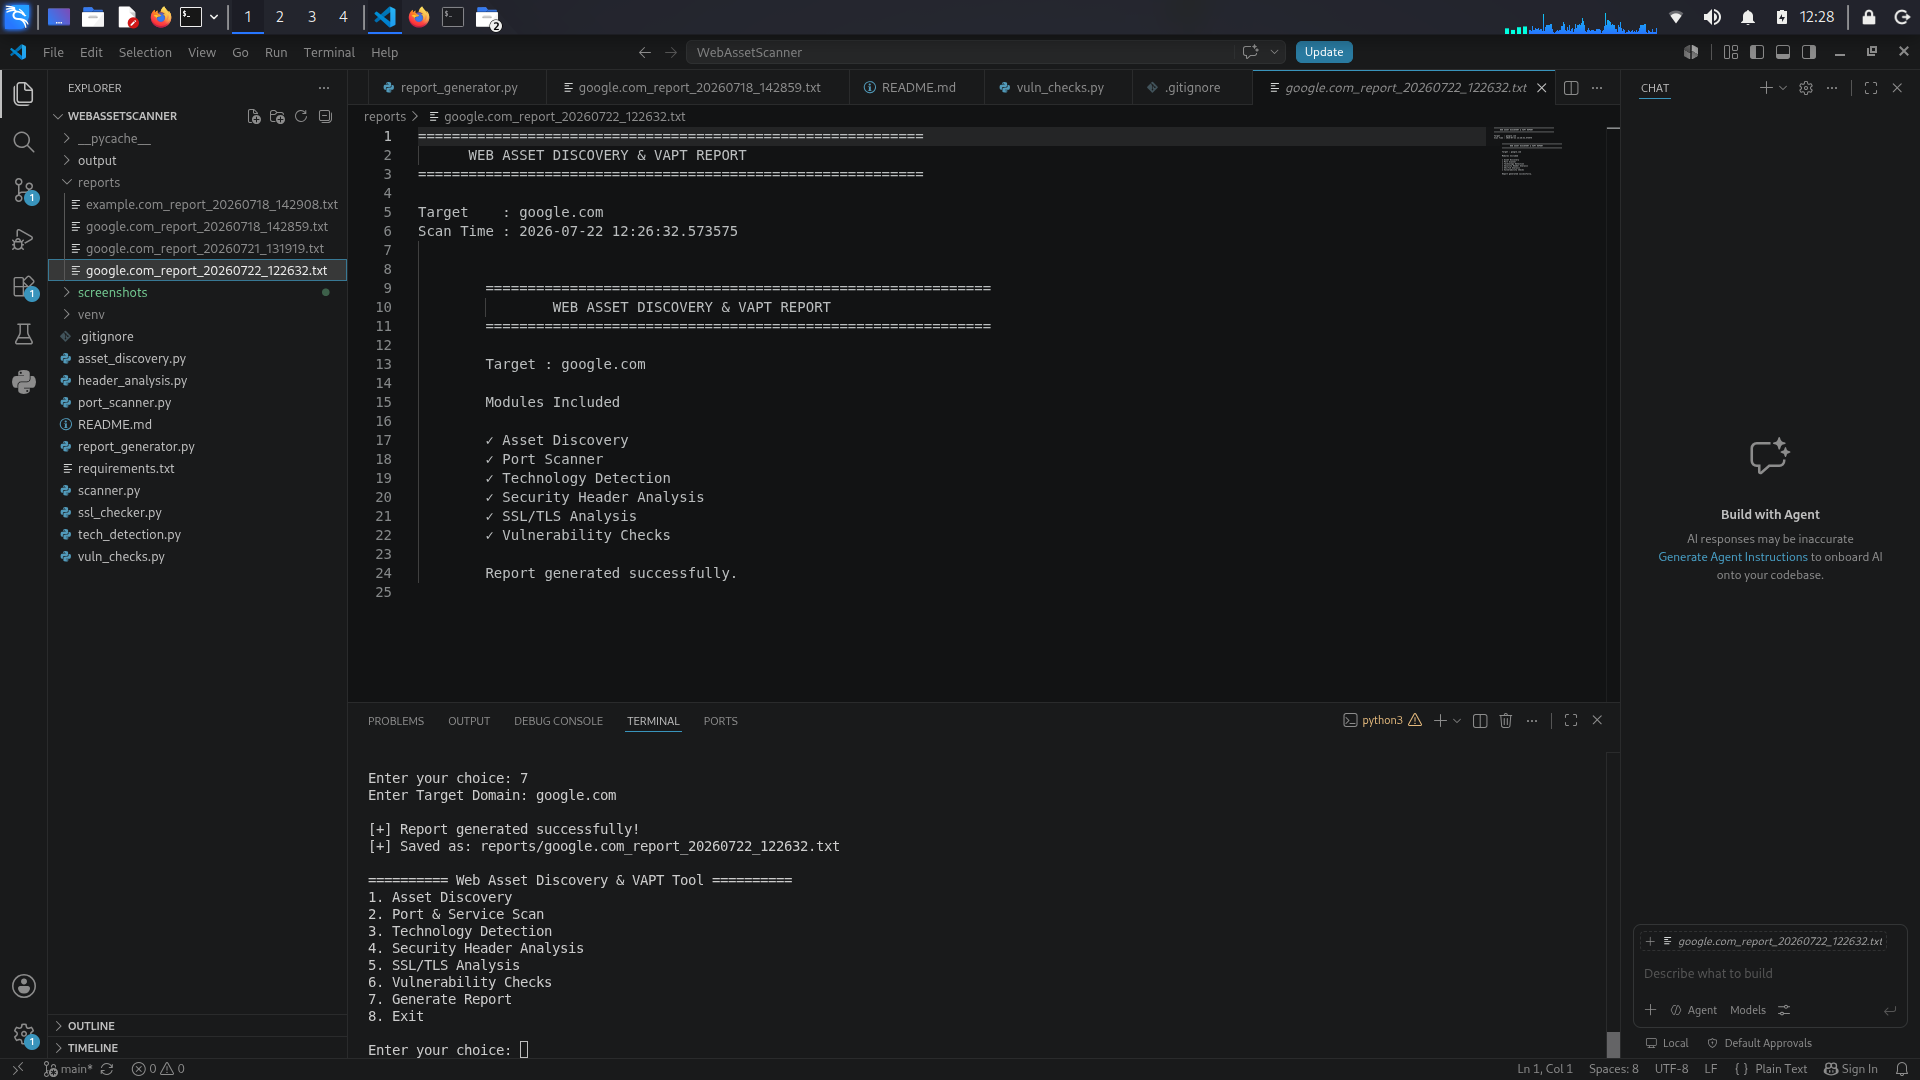Viewport: 1920px width, 1080px height.
Task: Change Plain Text language mode
Action: pyautogui.click(x=1781, y=1069)
